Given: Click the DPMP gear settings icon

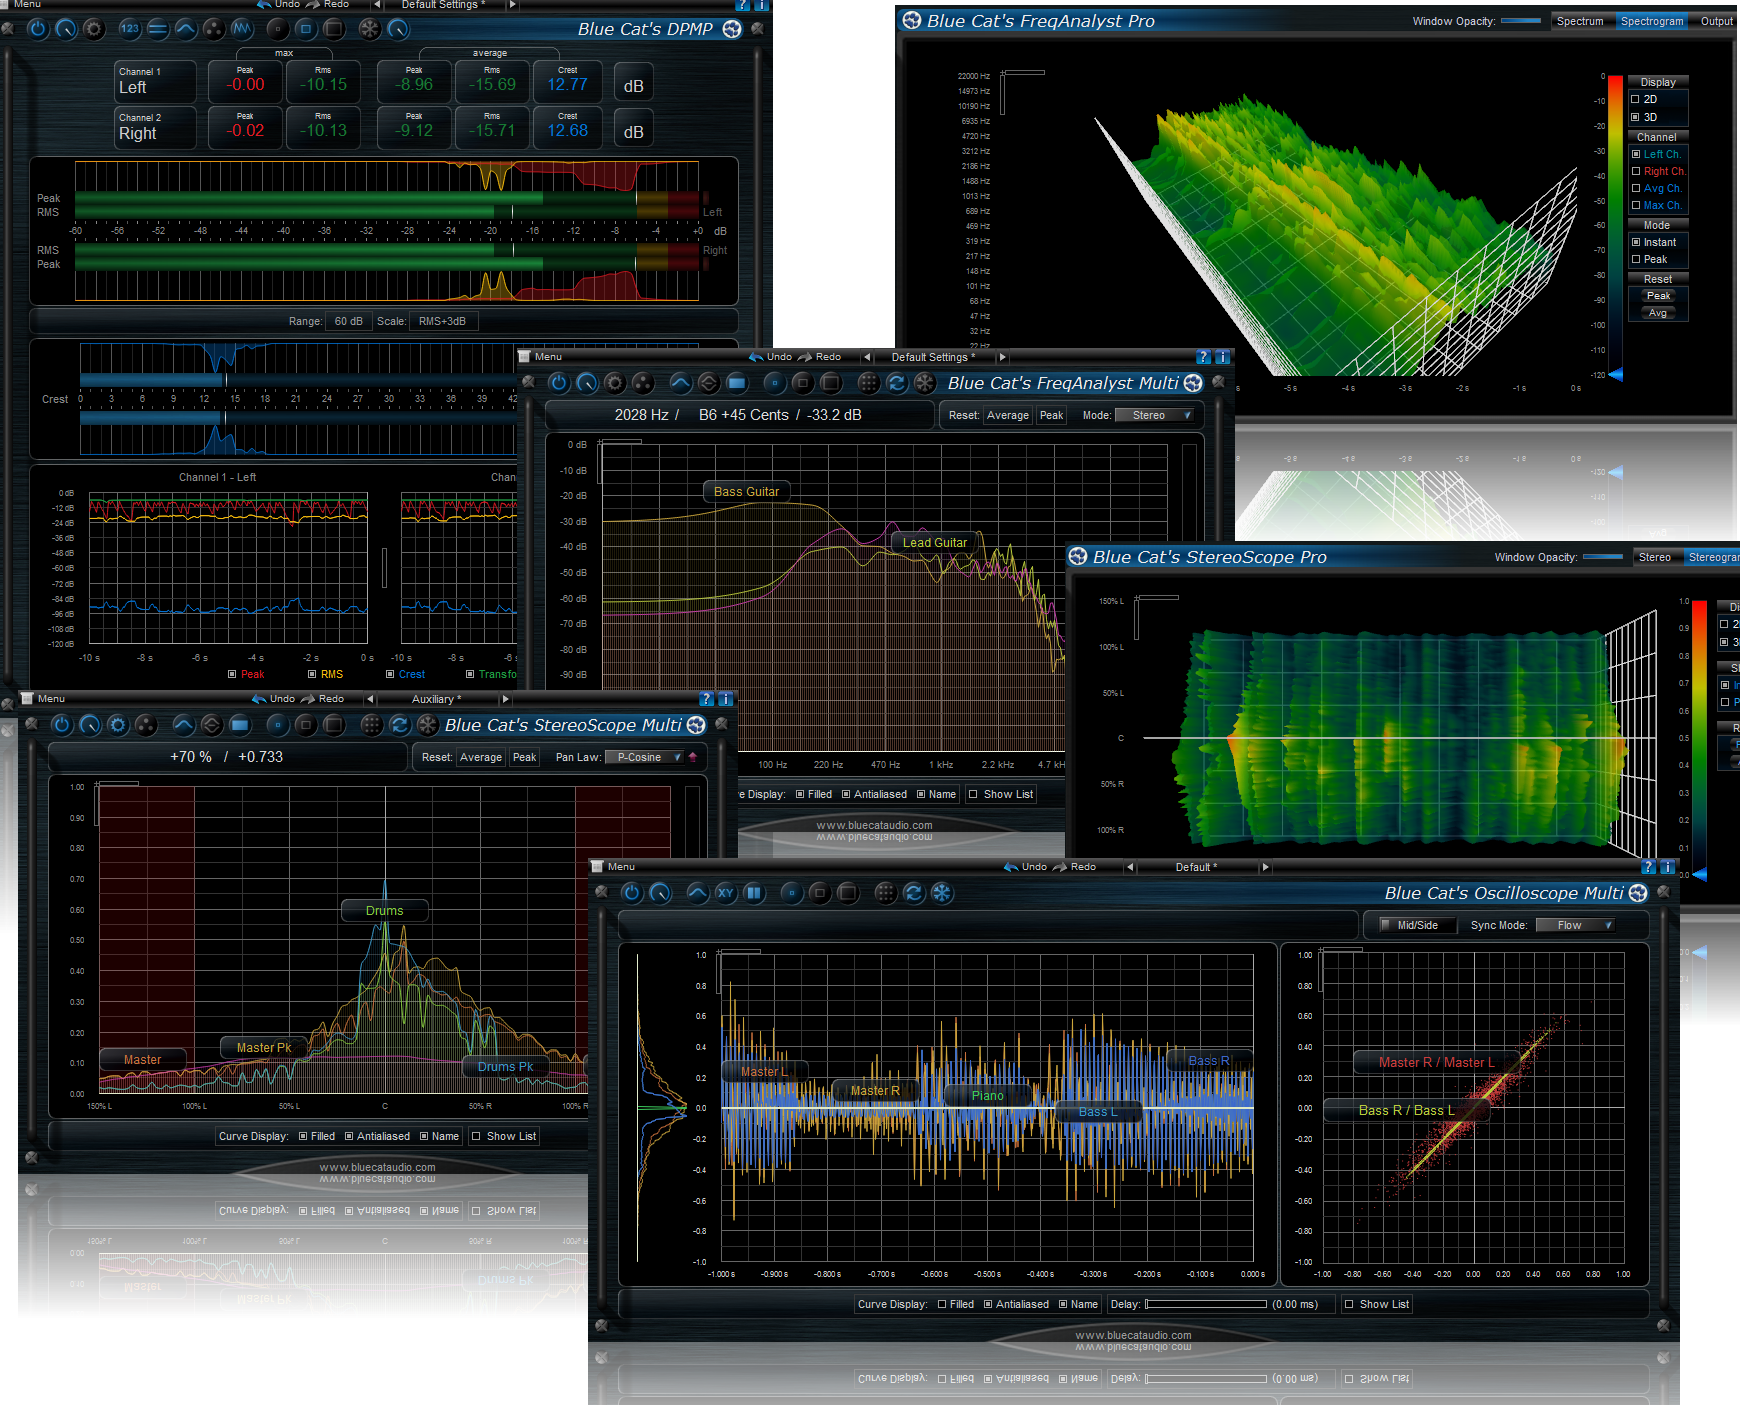Looking at the screenshot, I should click(x=94, y=29).
